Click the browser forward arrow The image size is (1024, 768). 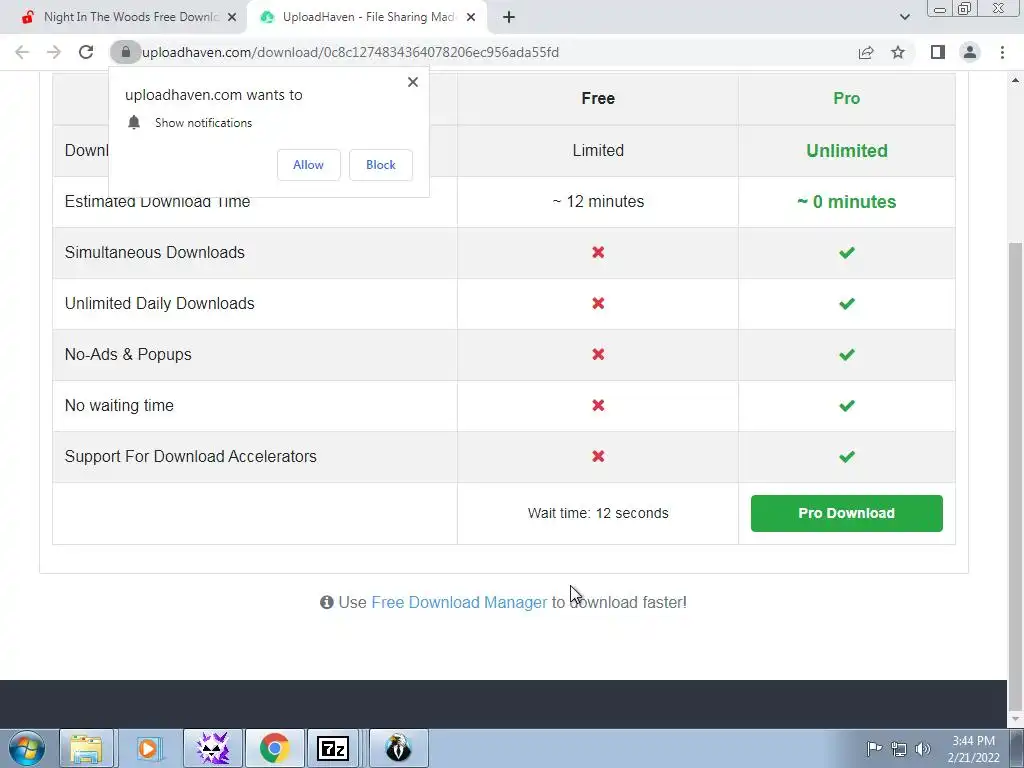point(54,52)
